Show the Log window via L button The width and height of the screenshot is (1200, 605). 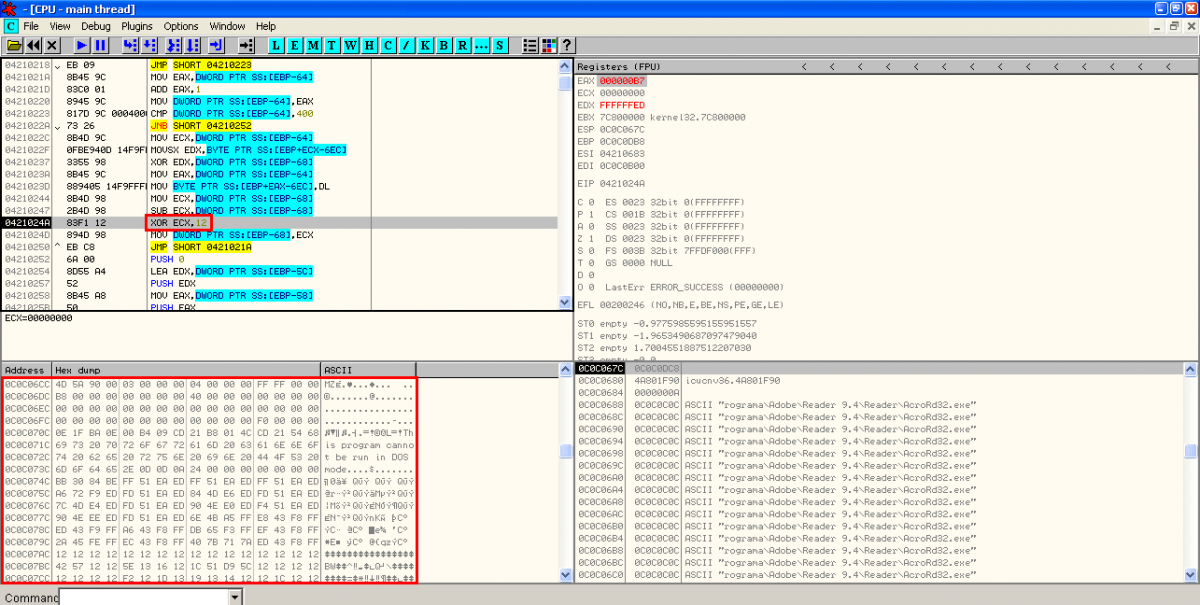click(x=278, y=46)
